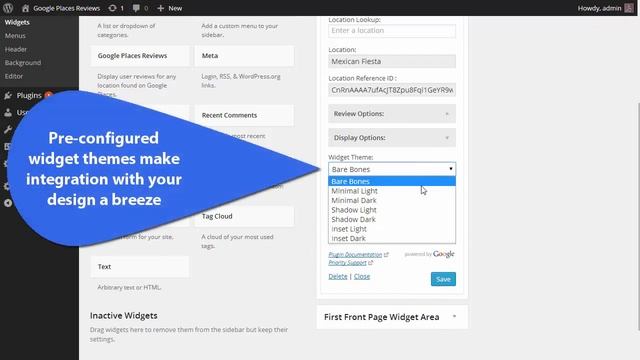Select Inset Light theme option
640x360 pixels.
pyautogui.click(x=392, y=229)
